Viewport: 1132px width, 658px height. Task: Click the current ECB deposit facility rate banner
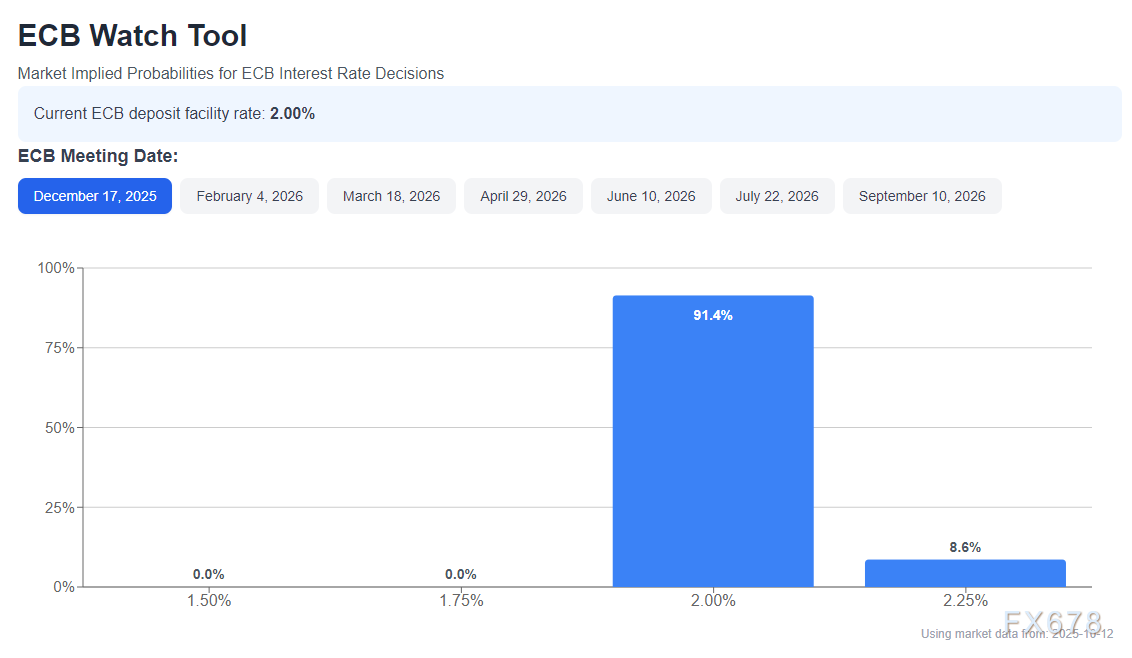point(569,114)
